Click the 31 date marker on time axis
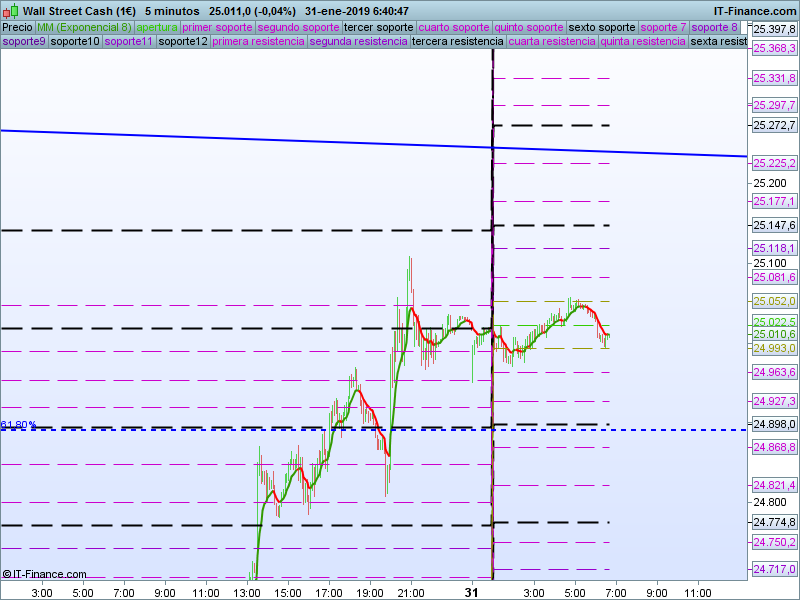The image size is (800, 600). [x=471, y=592]
